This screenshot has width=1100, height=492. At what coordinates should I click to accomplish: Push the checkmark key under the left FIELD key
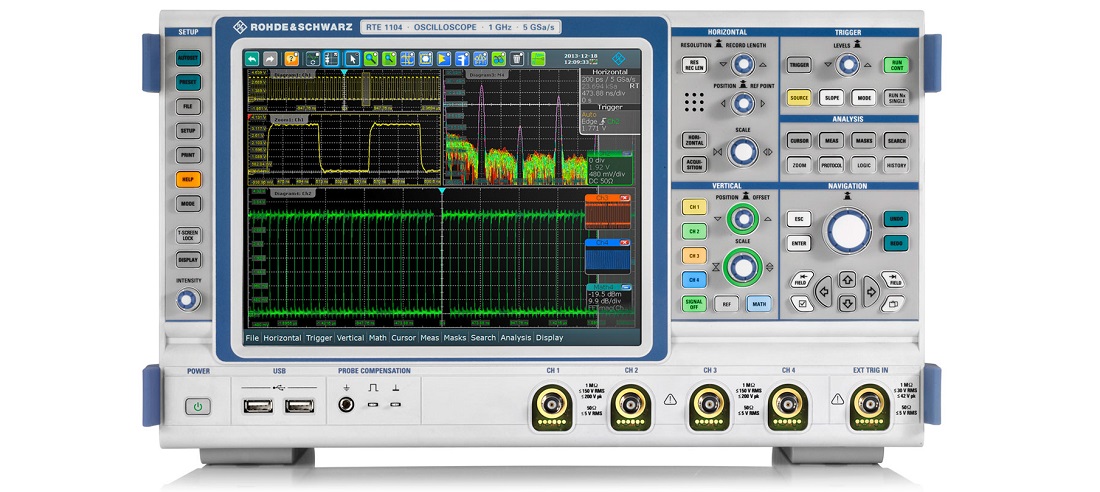click(x=801, y=303)
